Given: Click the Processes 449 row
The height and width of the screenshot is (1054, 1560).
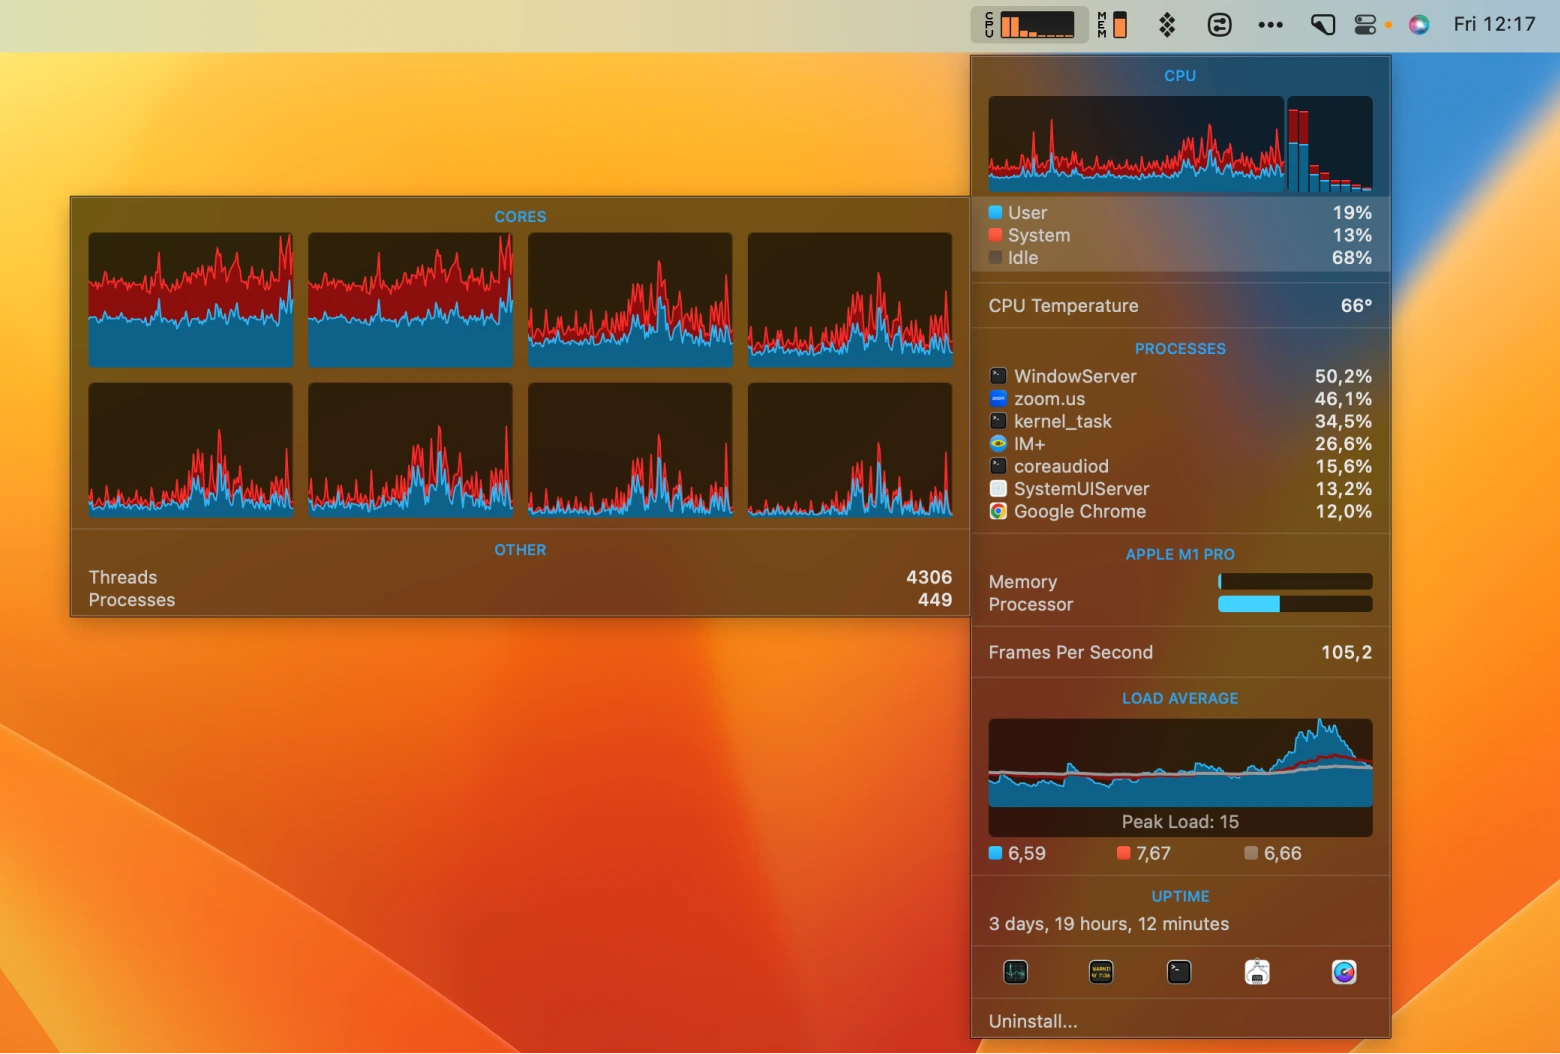Looking at the screenshot, I should coord(520,600).
